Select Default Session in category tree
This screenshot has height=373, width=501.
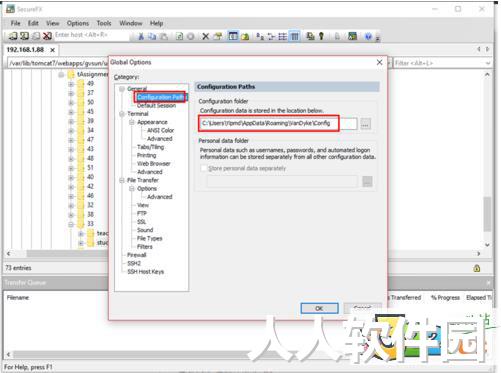[156, 106]
